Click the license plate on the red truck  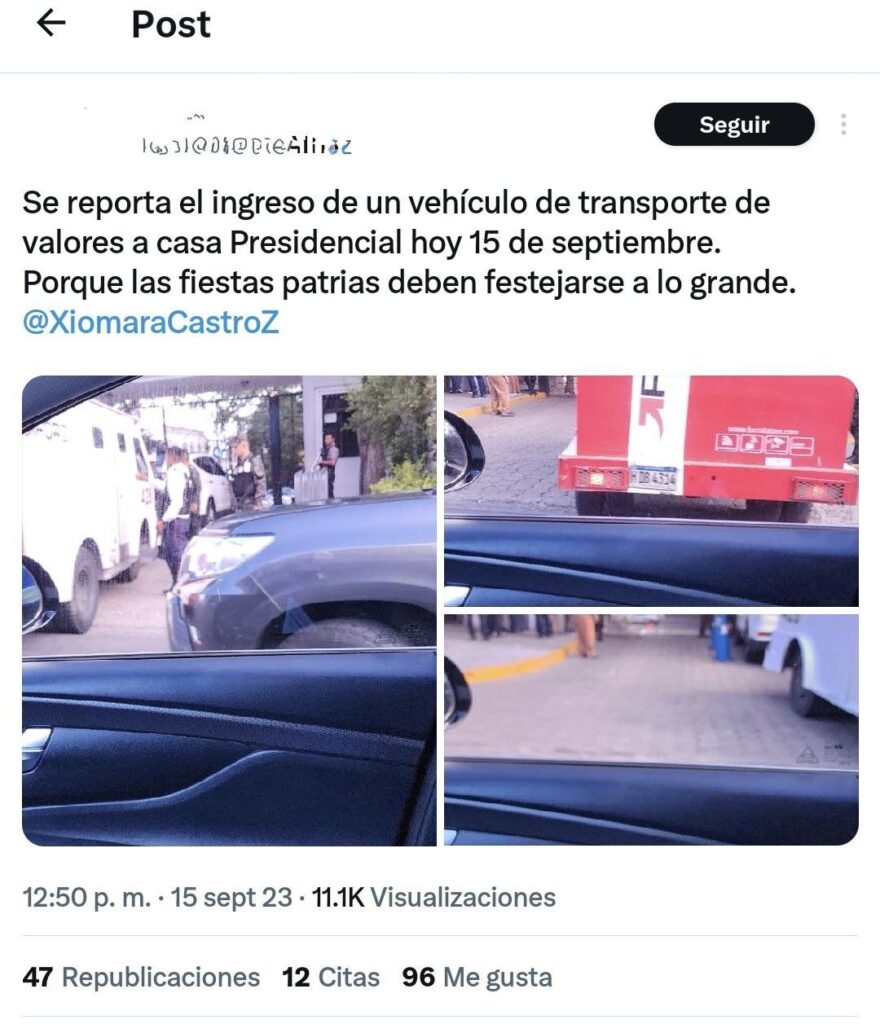point(652,478)
